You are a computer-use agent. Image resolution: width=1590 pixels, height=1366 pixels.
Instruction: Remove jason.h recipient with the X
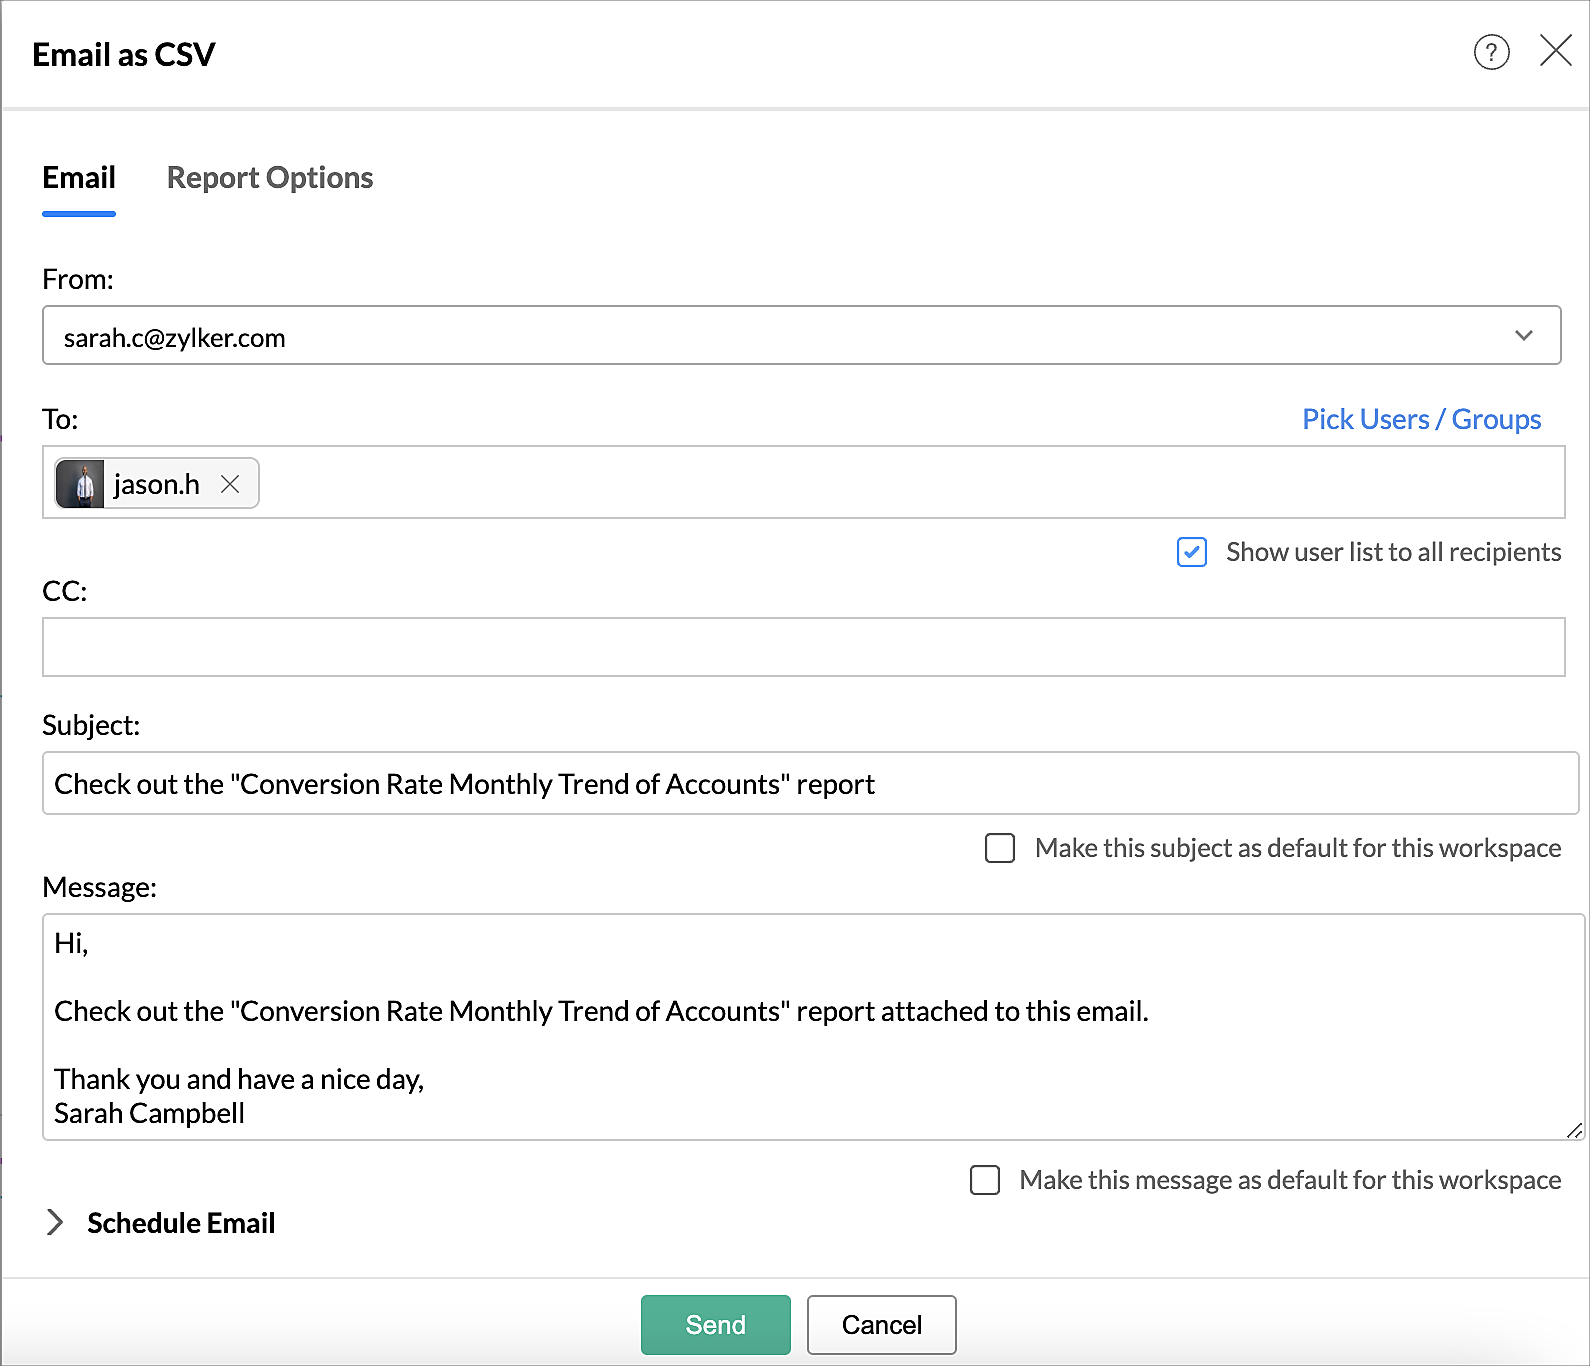230,484
